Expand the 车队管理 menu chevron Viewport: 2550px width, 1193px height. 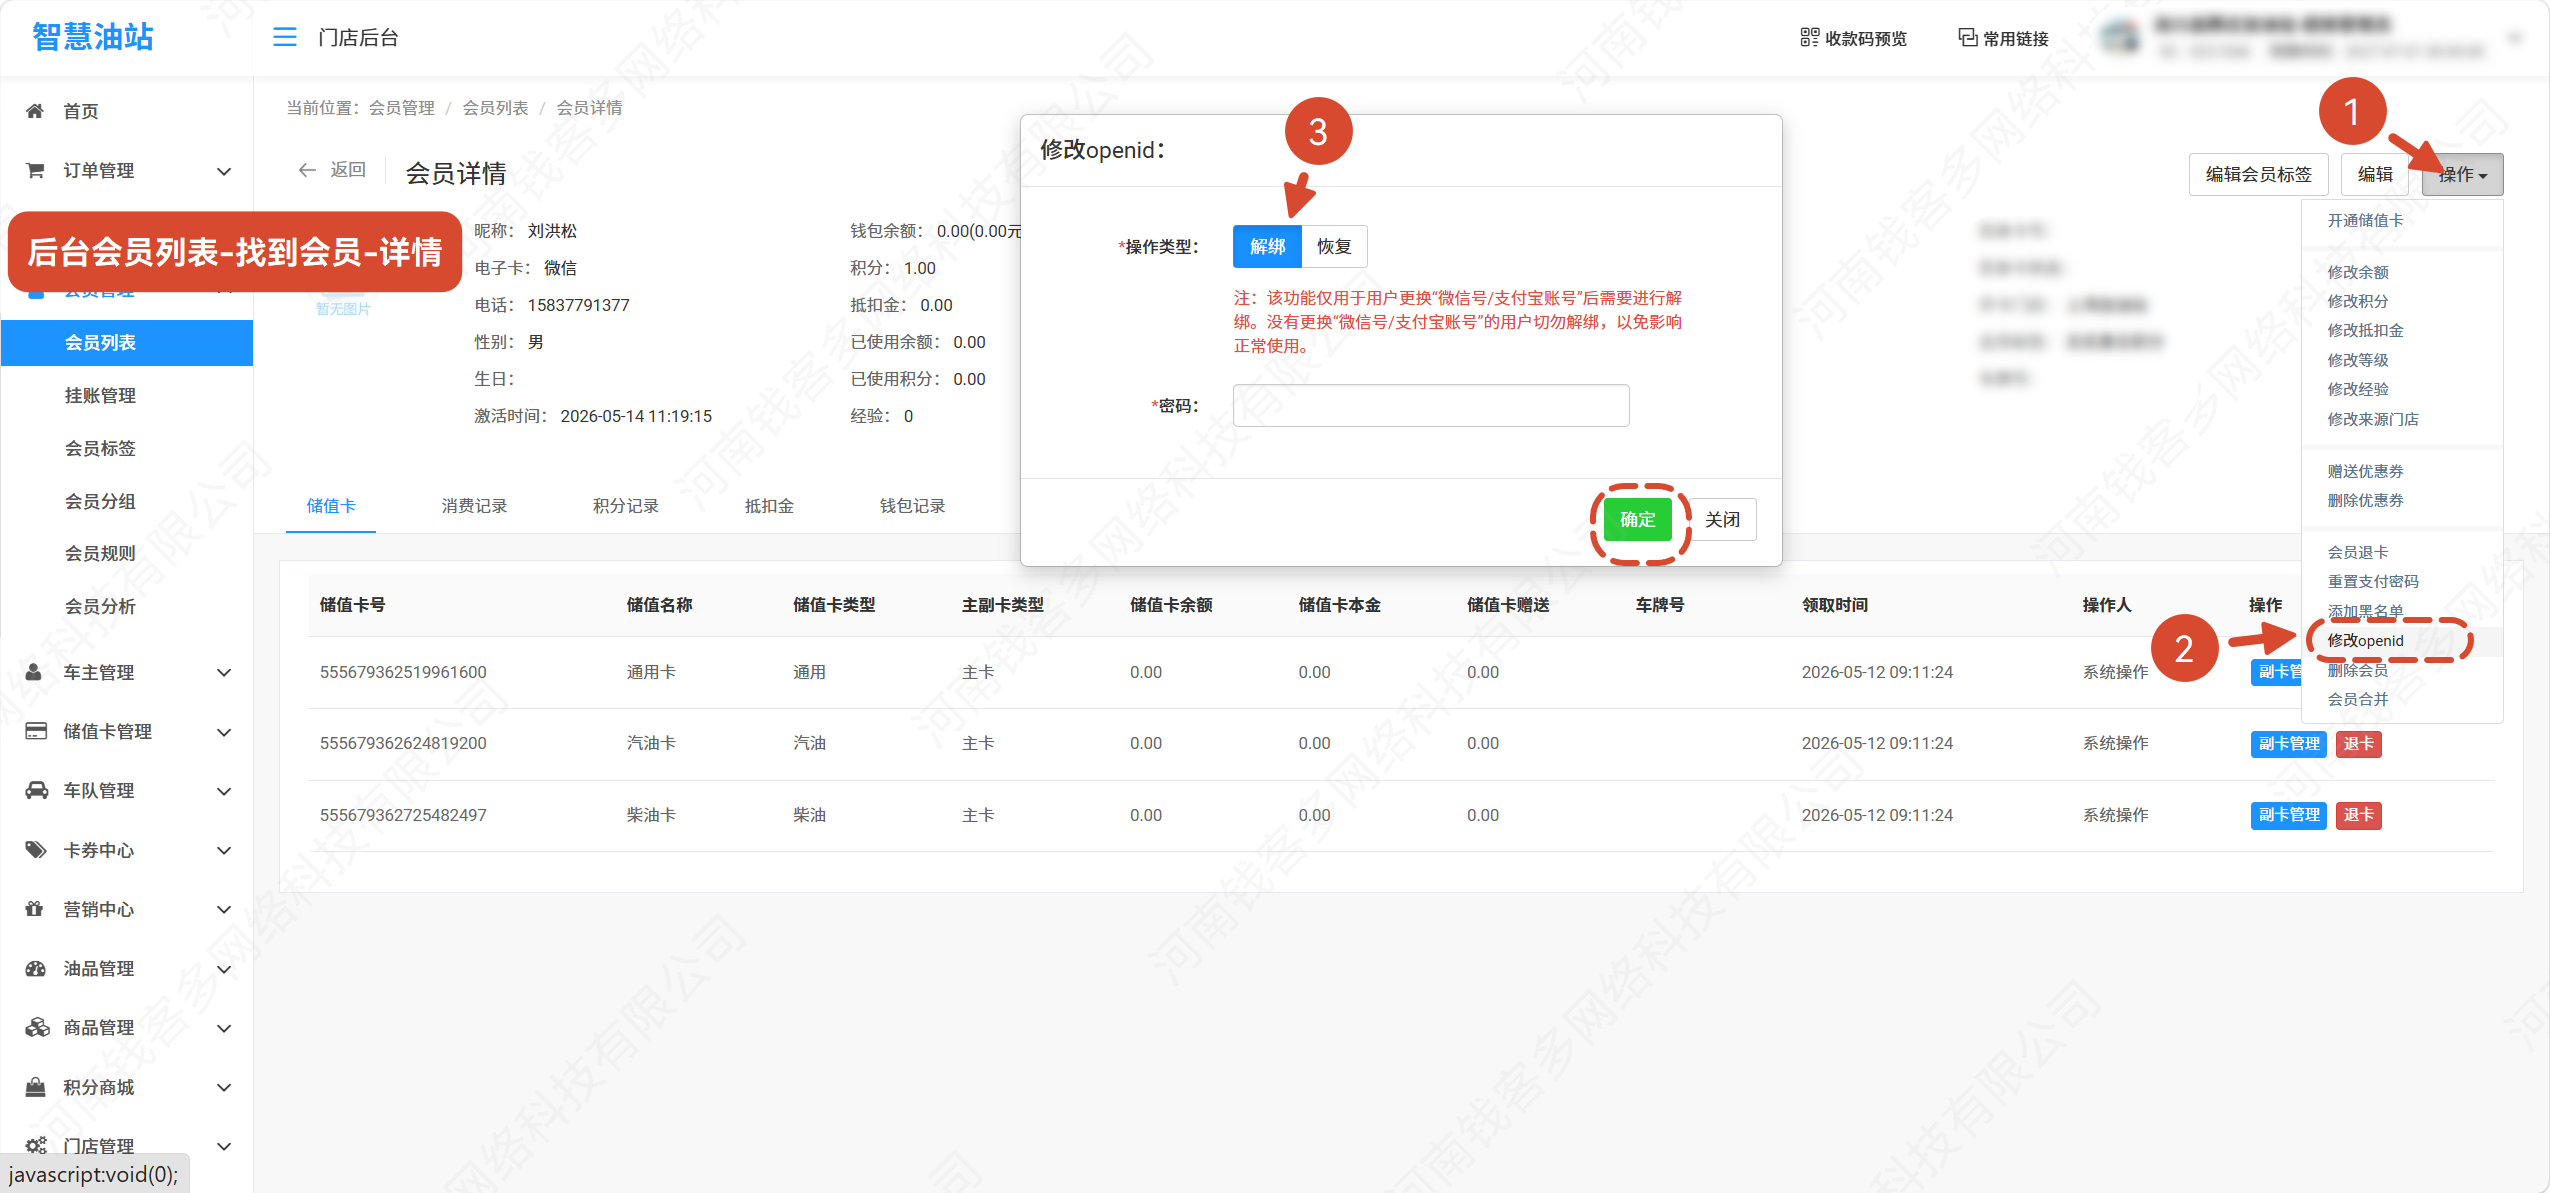(x=224, y=791)
